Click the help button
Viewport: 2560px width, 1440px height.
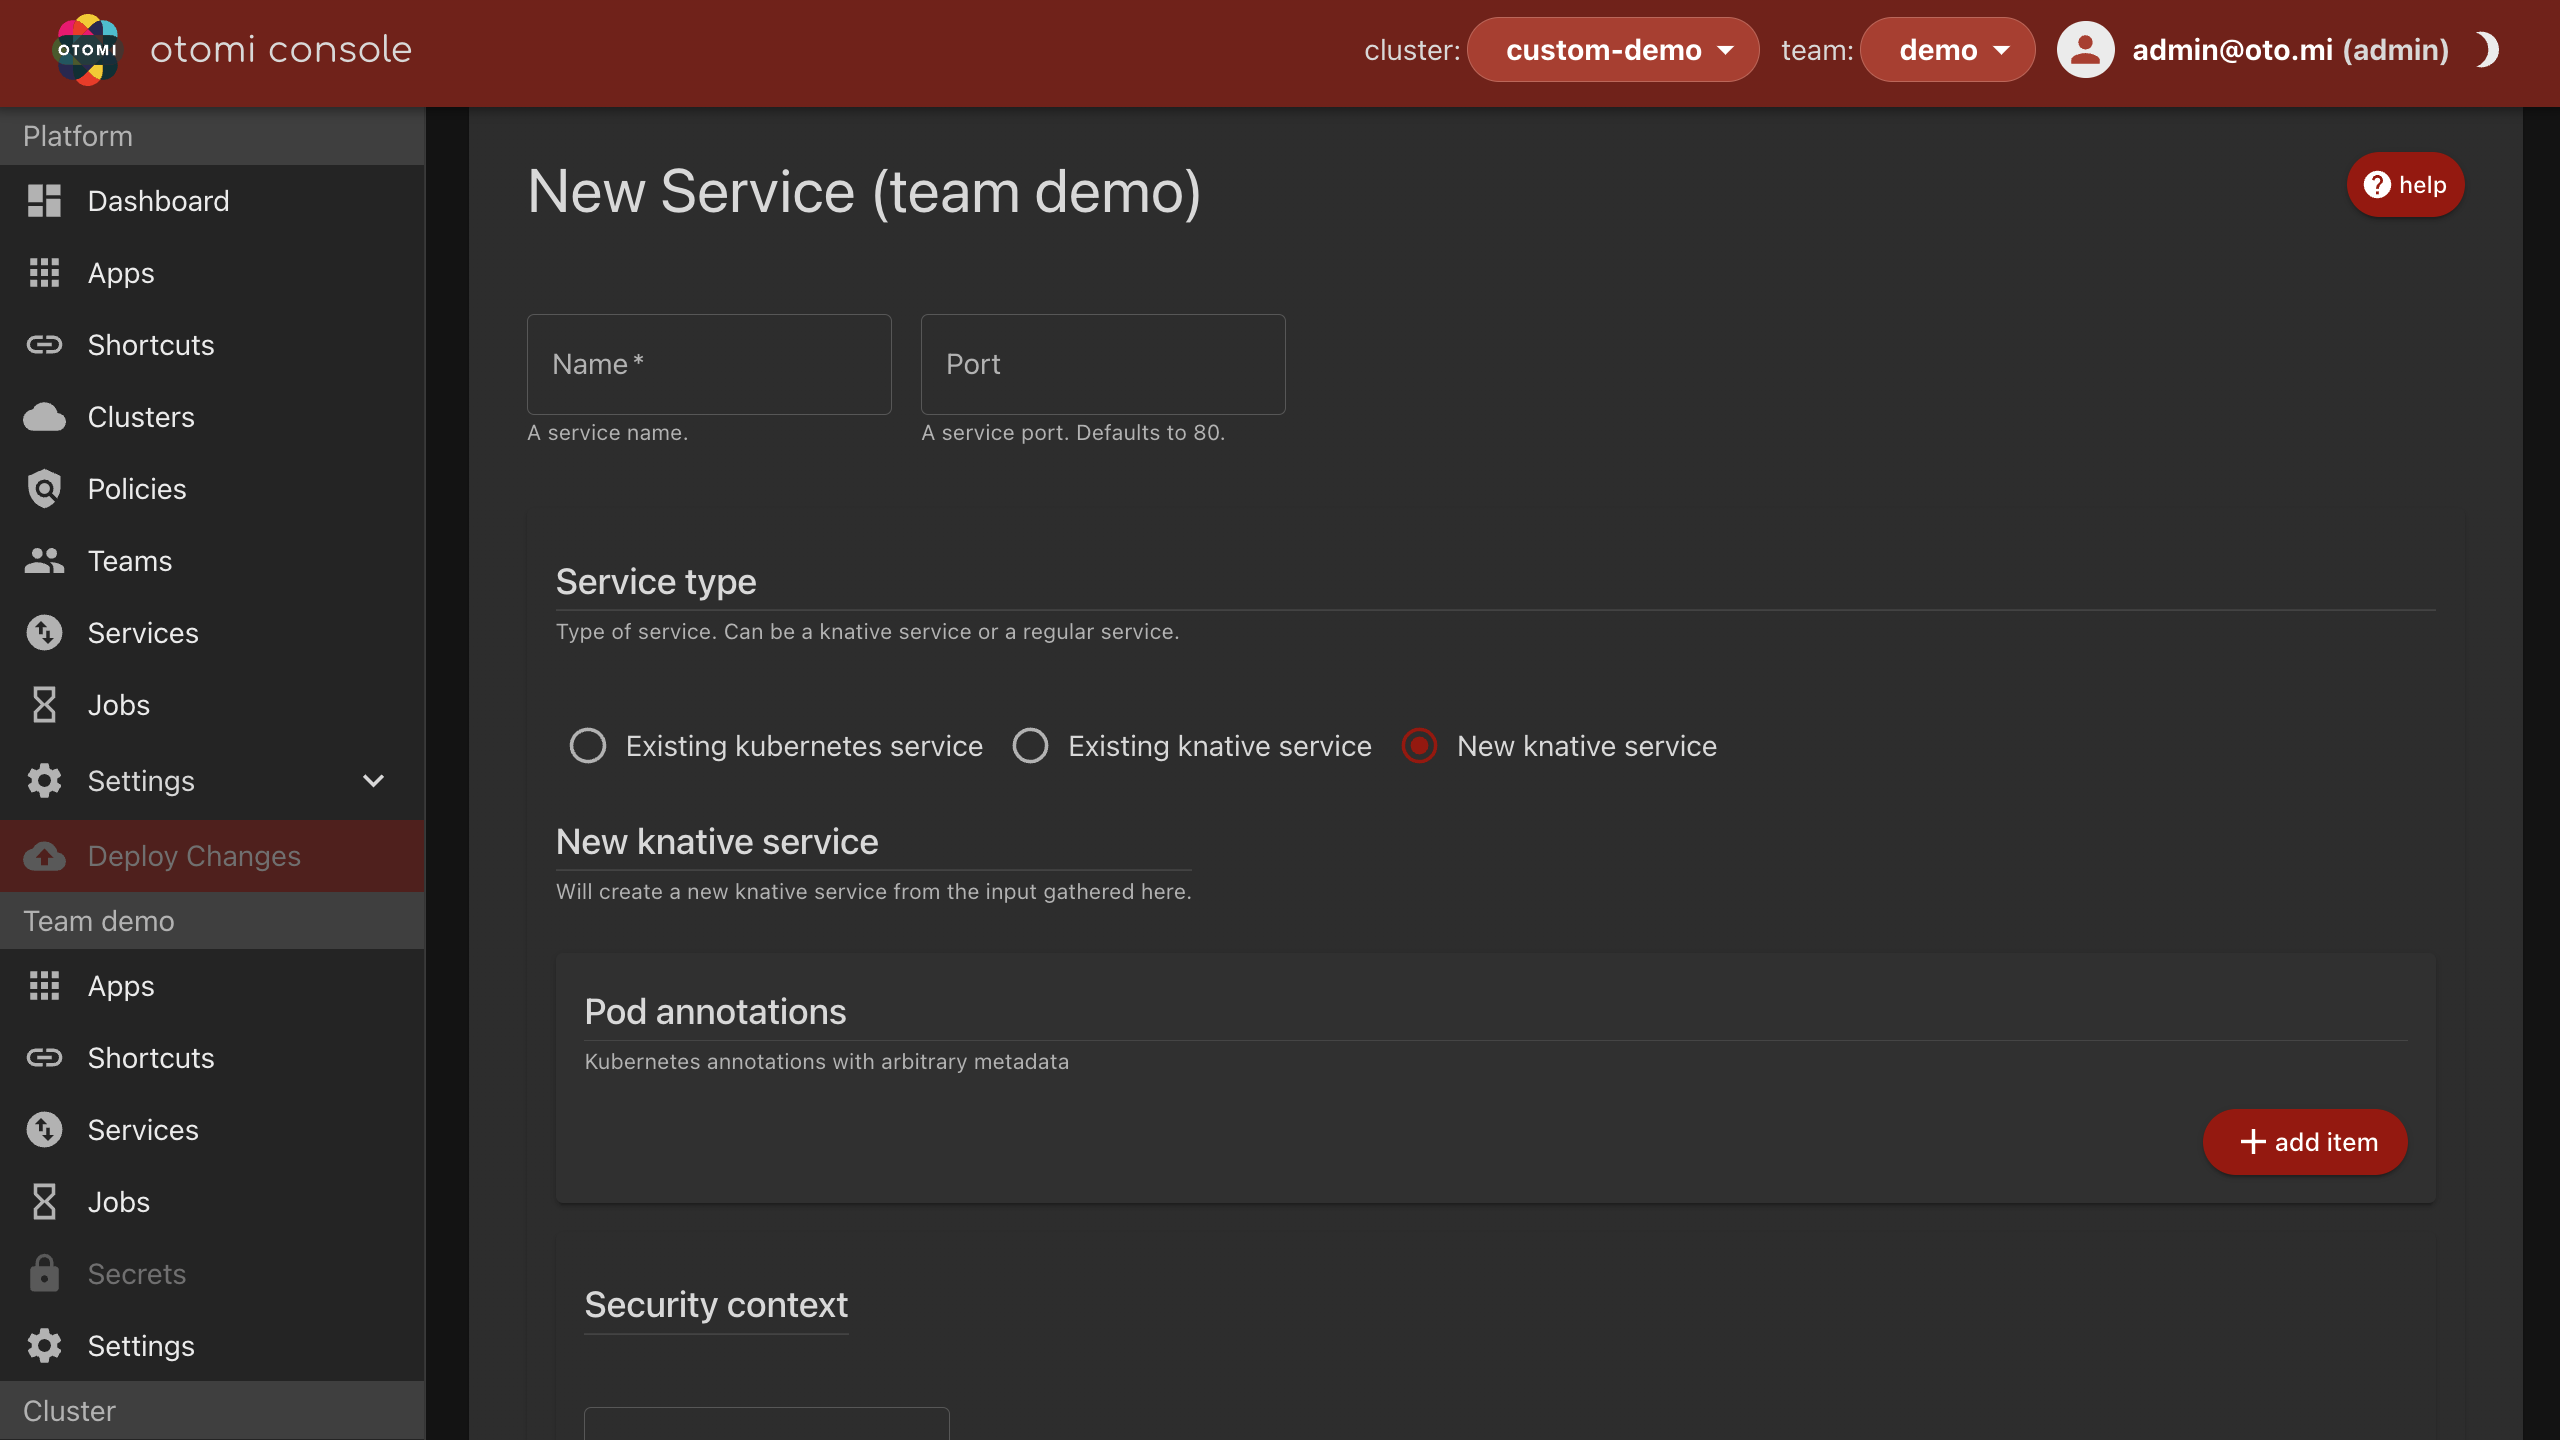coord(2405,185)
